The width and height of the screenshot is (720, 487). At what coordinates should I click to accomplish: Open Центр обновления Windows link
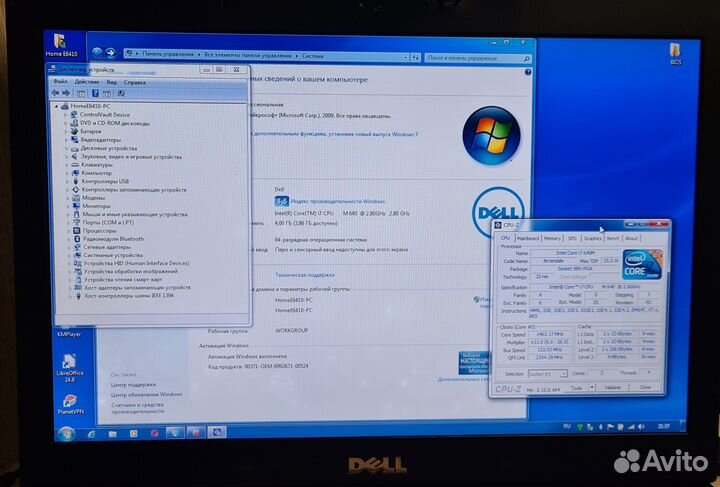146,394
